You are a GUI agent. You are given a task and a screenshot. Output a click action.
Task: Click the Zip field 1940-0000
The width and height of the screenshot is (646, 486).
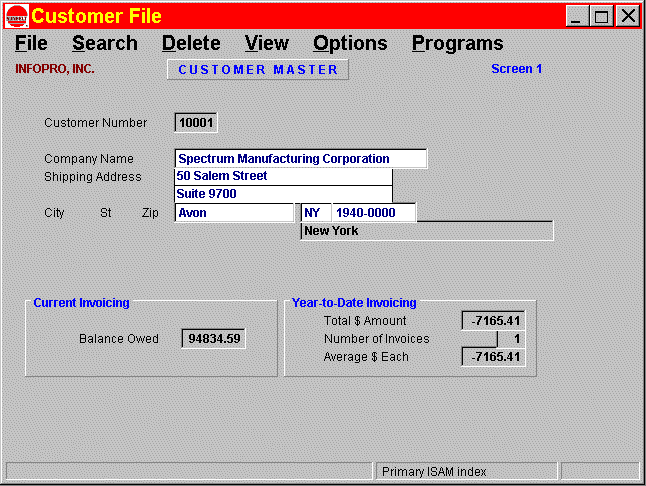(x=374, y=213)
